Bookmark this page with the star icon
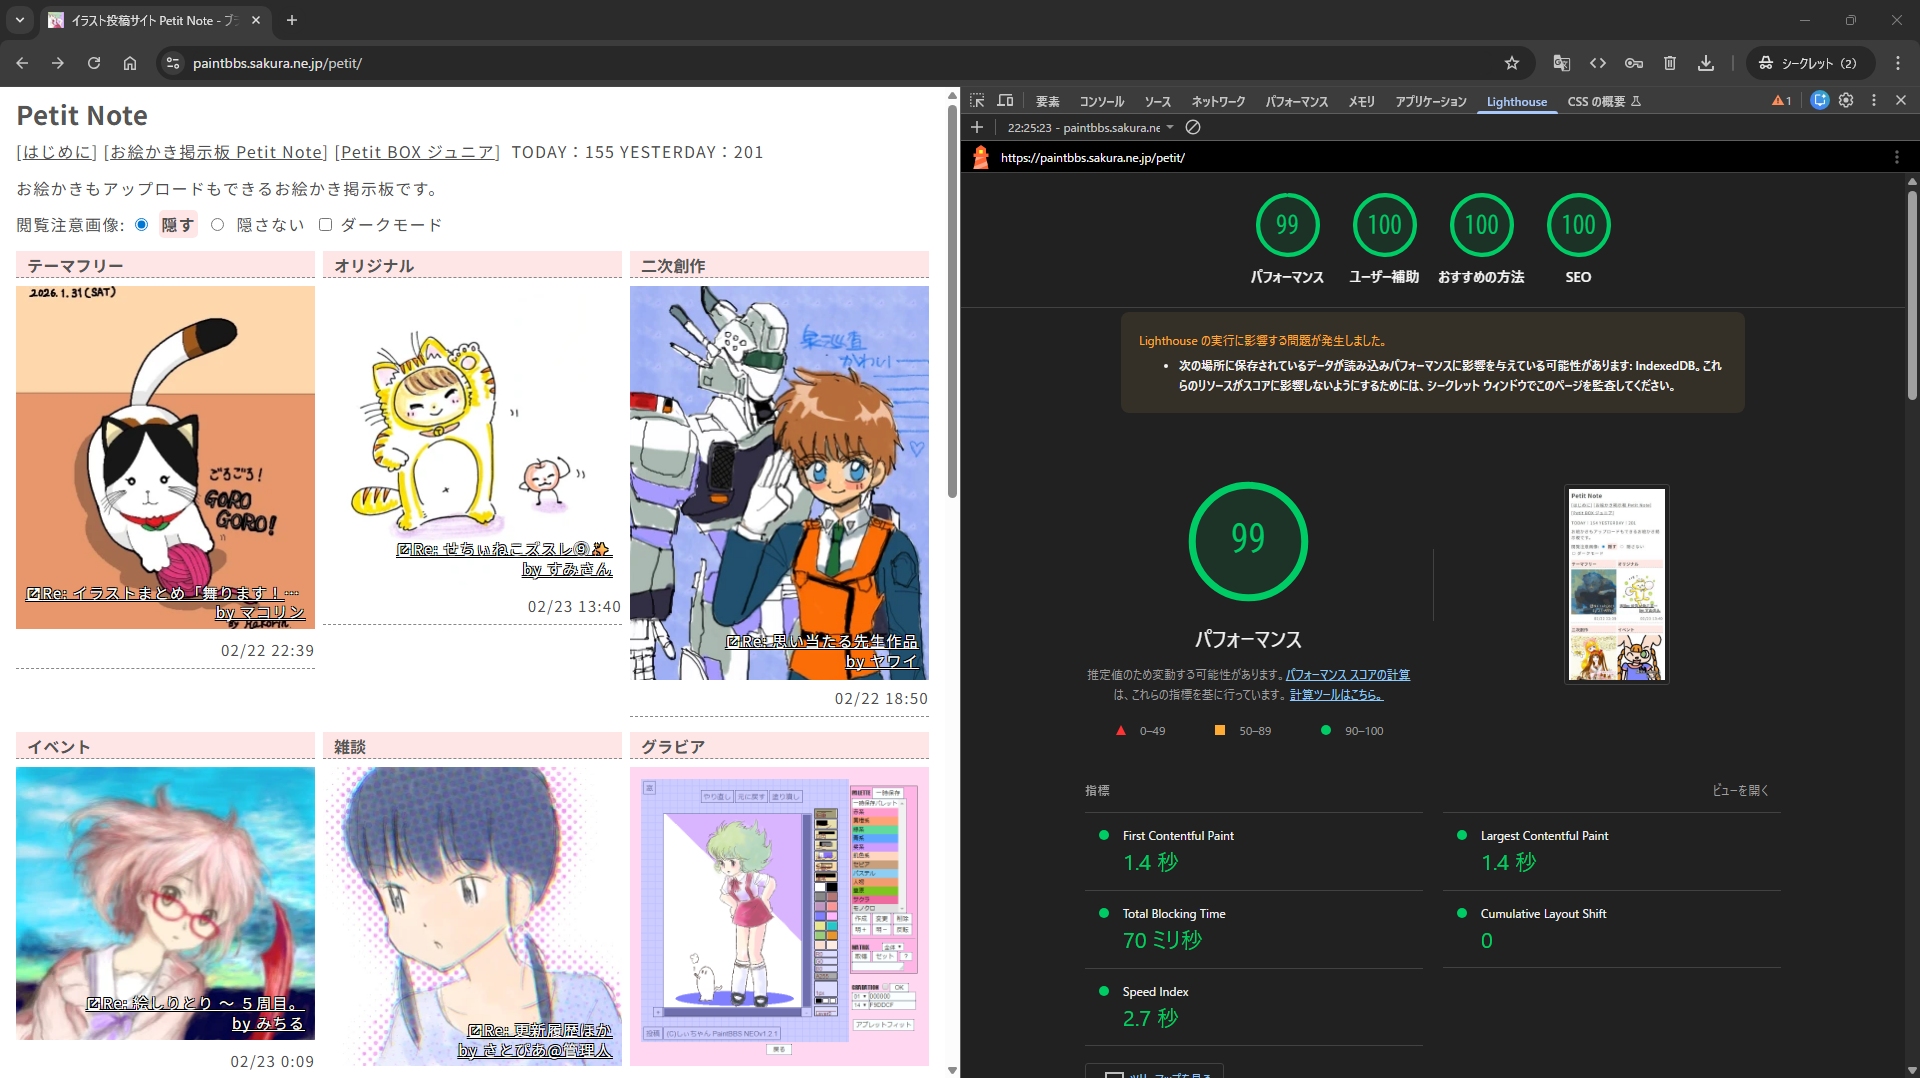Image resolution: width=1920 pixels, height=1078 pixels. (1511, 63)
